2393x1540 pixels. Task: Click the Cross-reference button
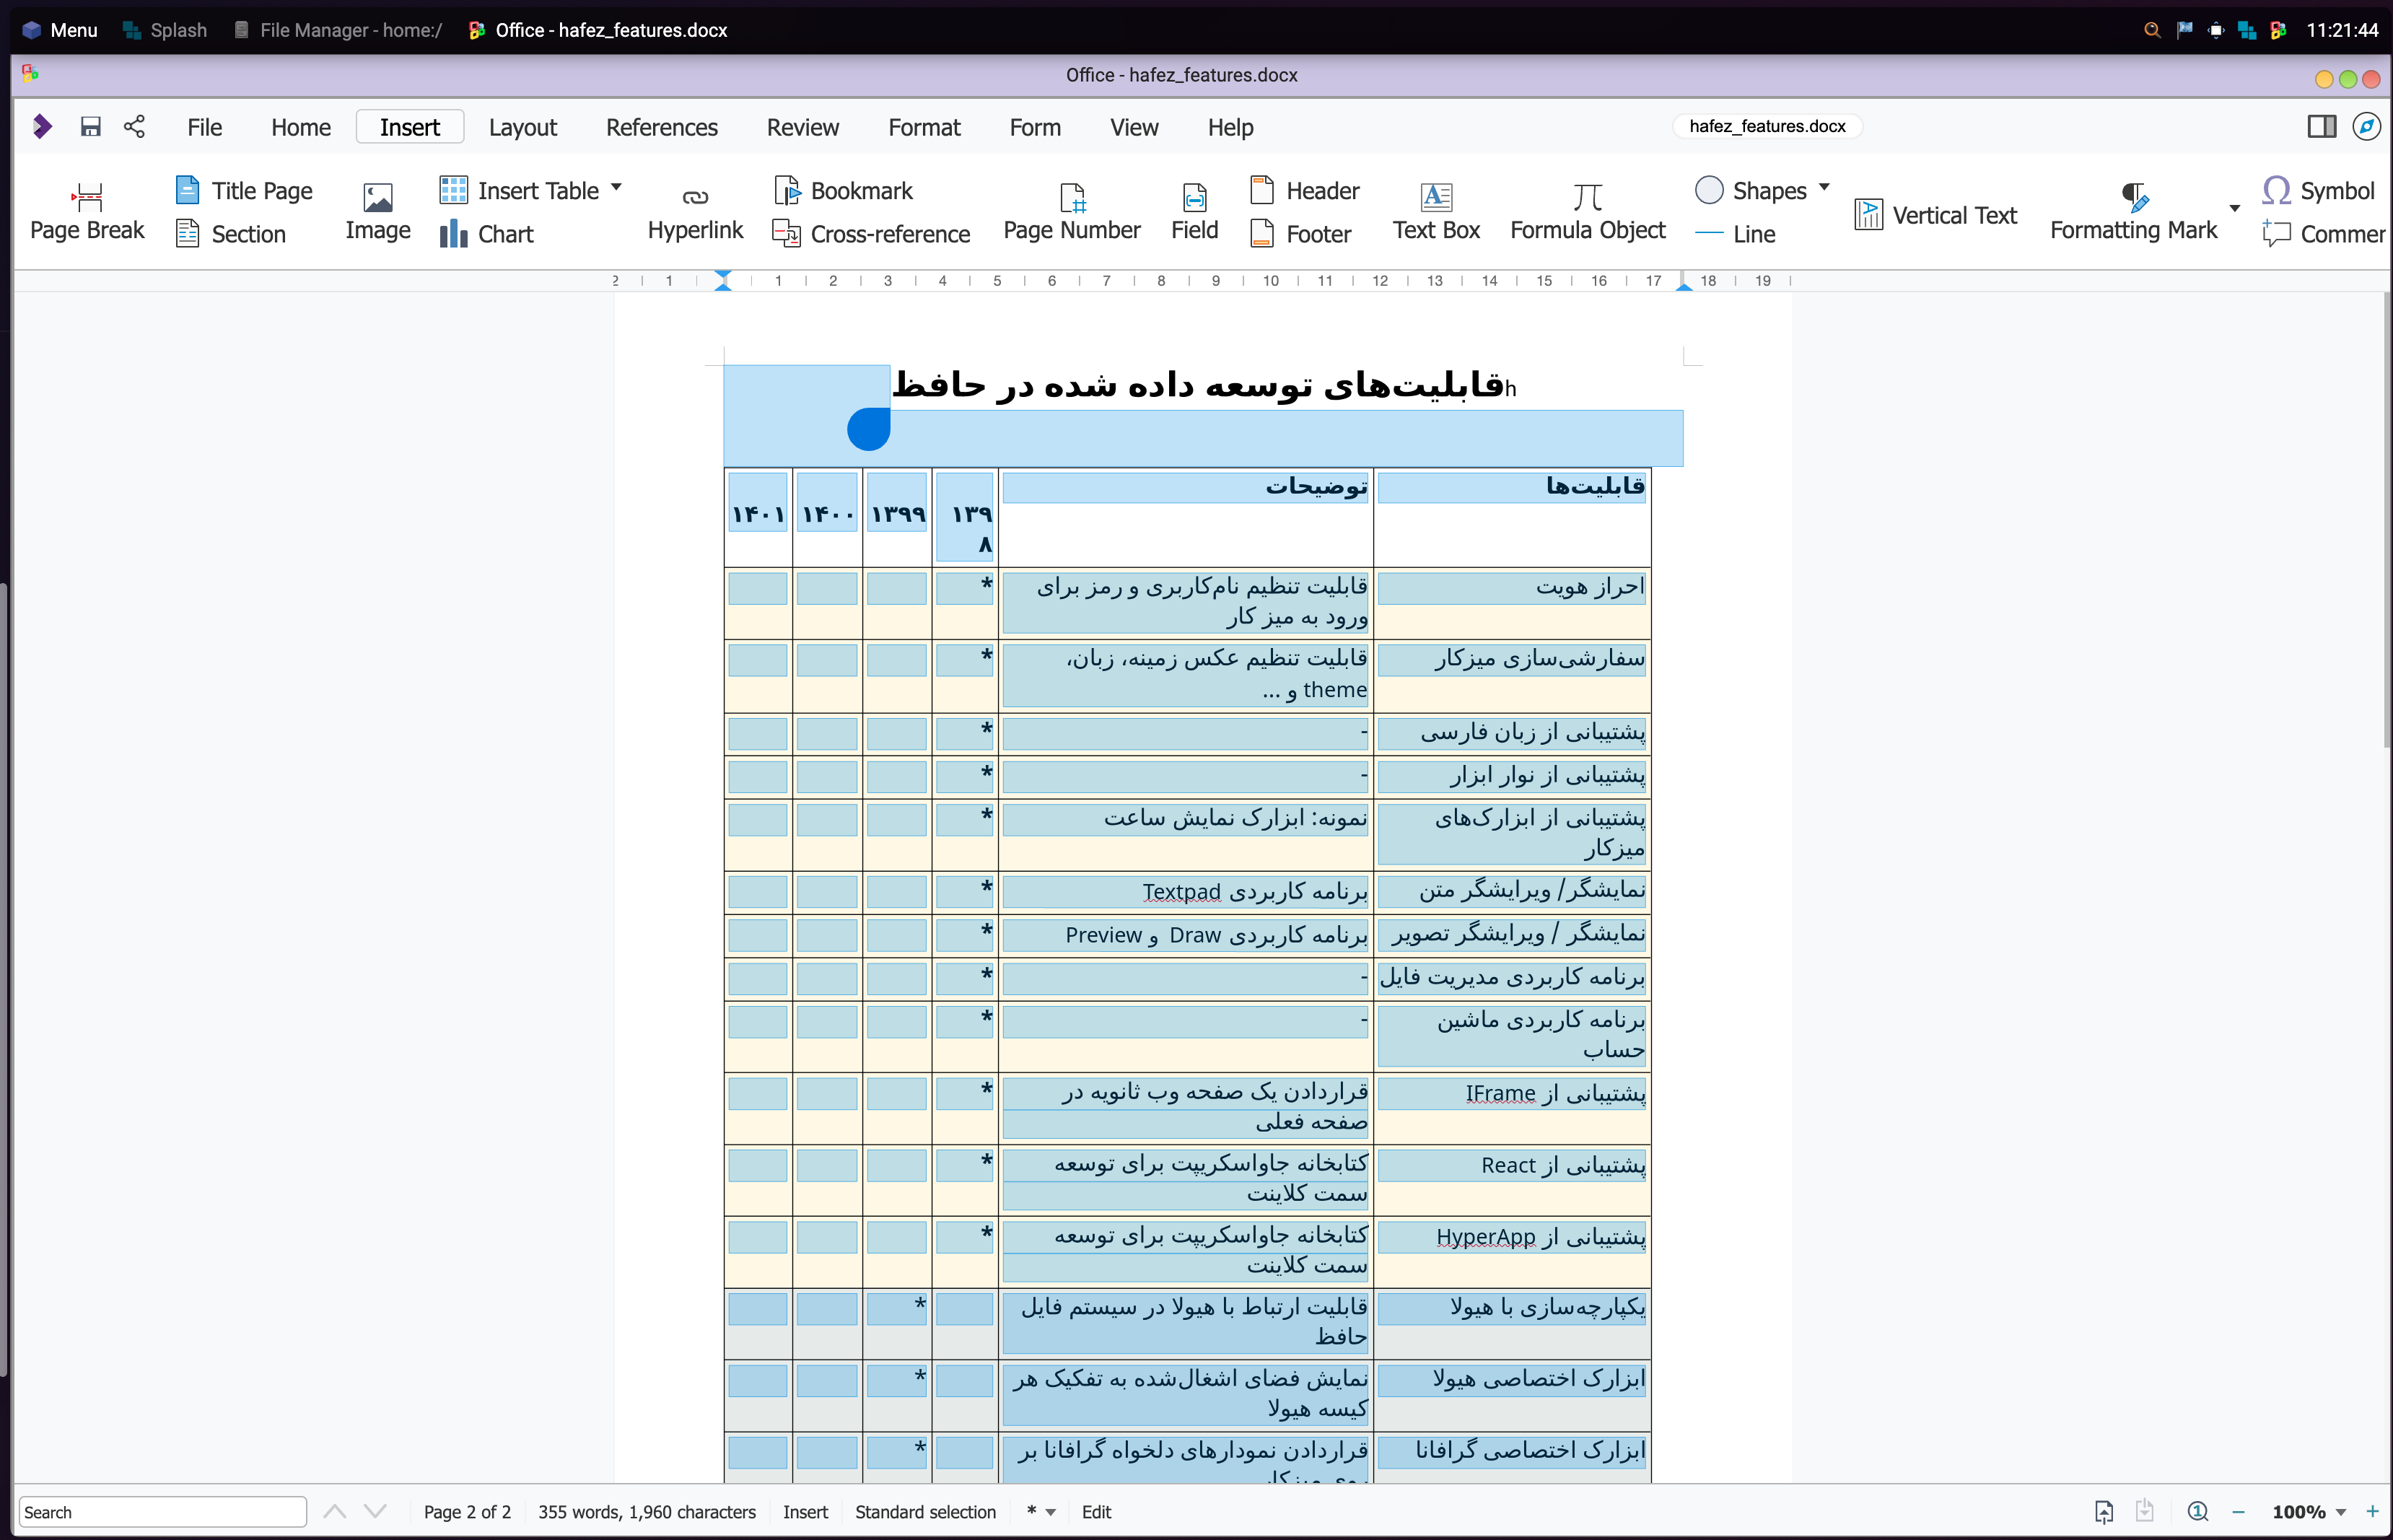click(x=872, y=234)
